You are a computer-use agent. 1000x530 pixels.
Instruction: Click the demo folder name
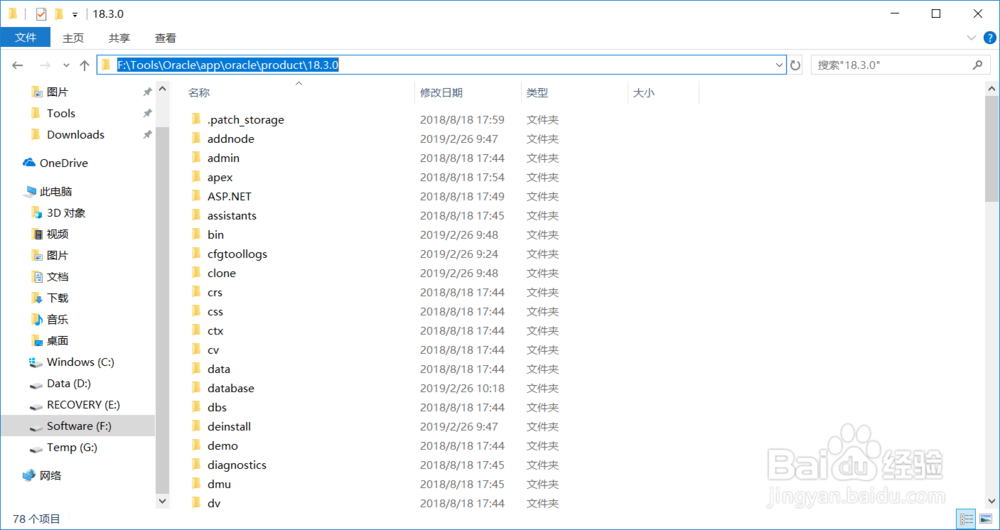[x=223, y=445]
